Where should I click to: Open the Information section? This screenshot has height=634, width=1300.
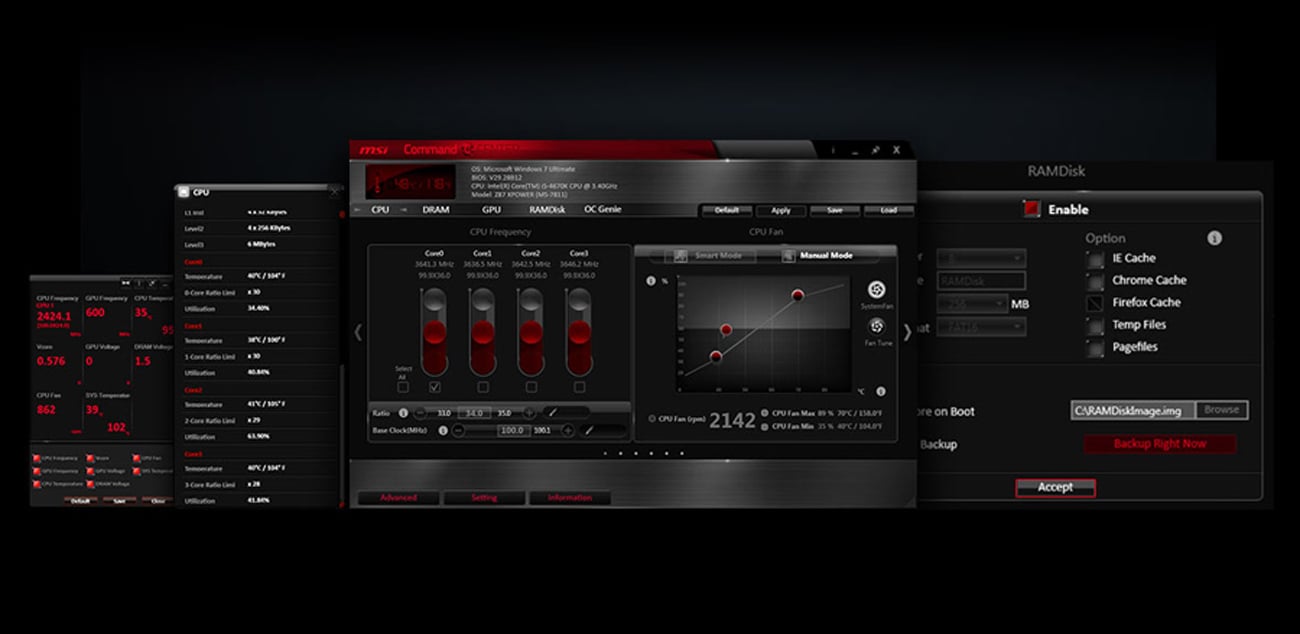pyautogui.click(x=570, y=497)
